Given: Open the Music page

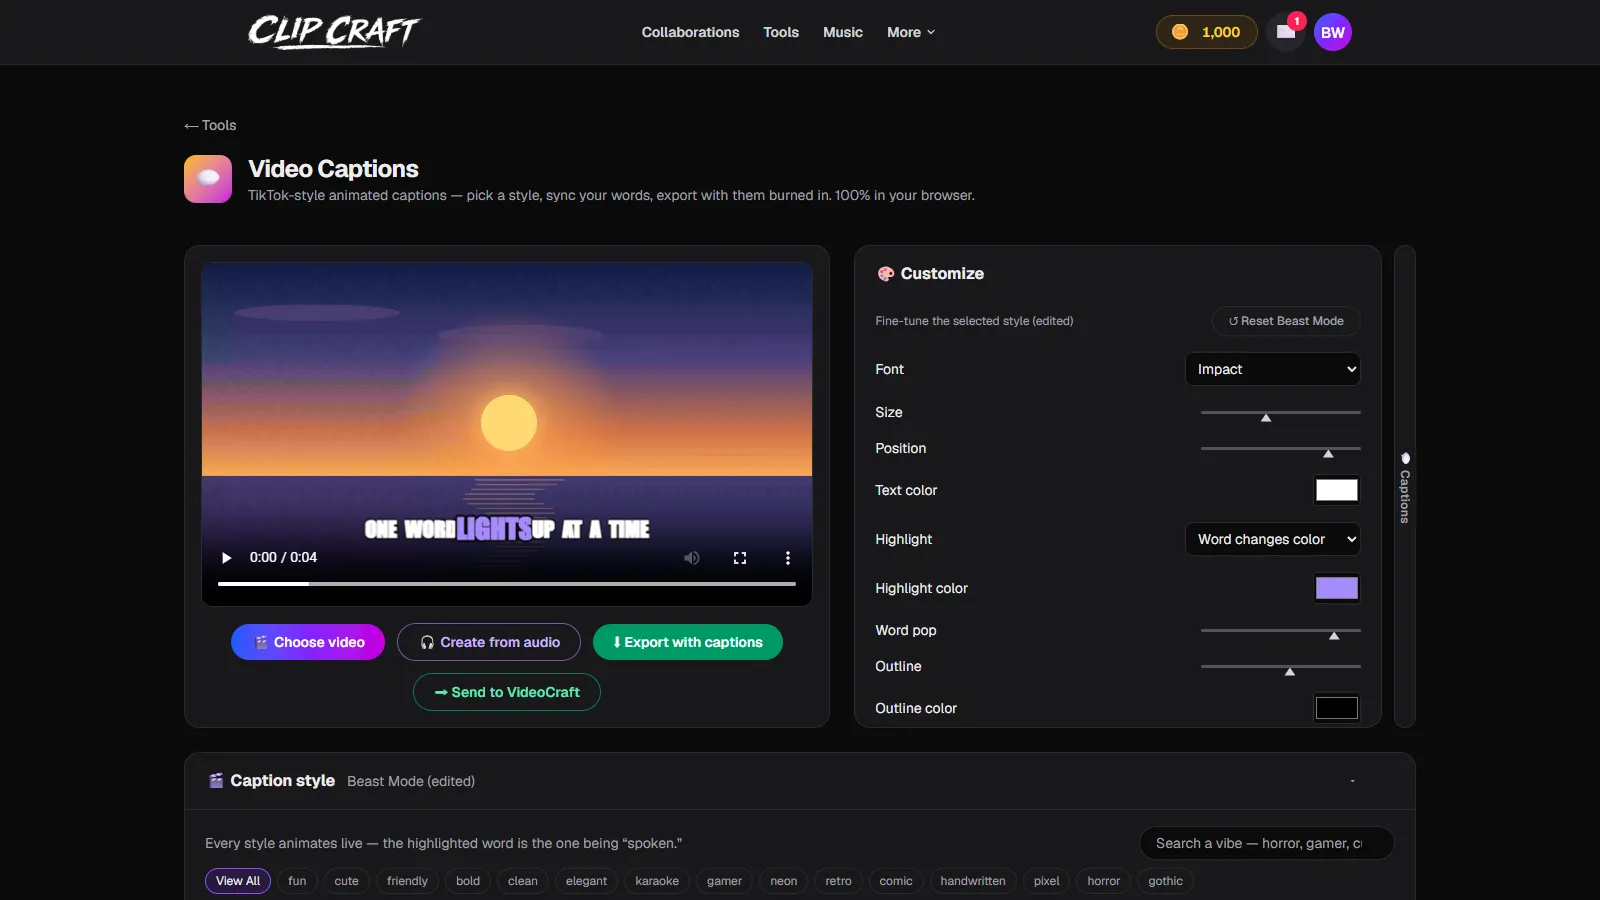Looking at the screenshot, I should click(843, 32).
